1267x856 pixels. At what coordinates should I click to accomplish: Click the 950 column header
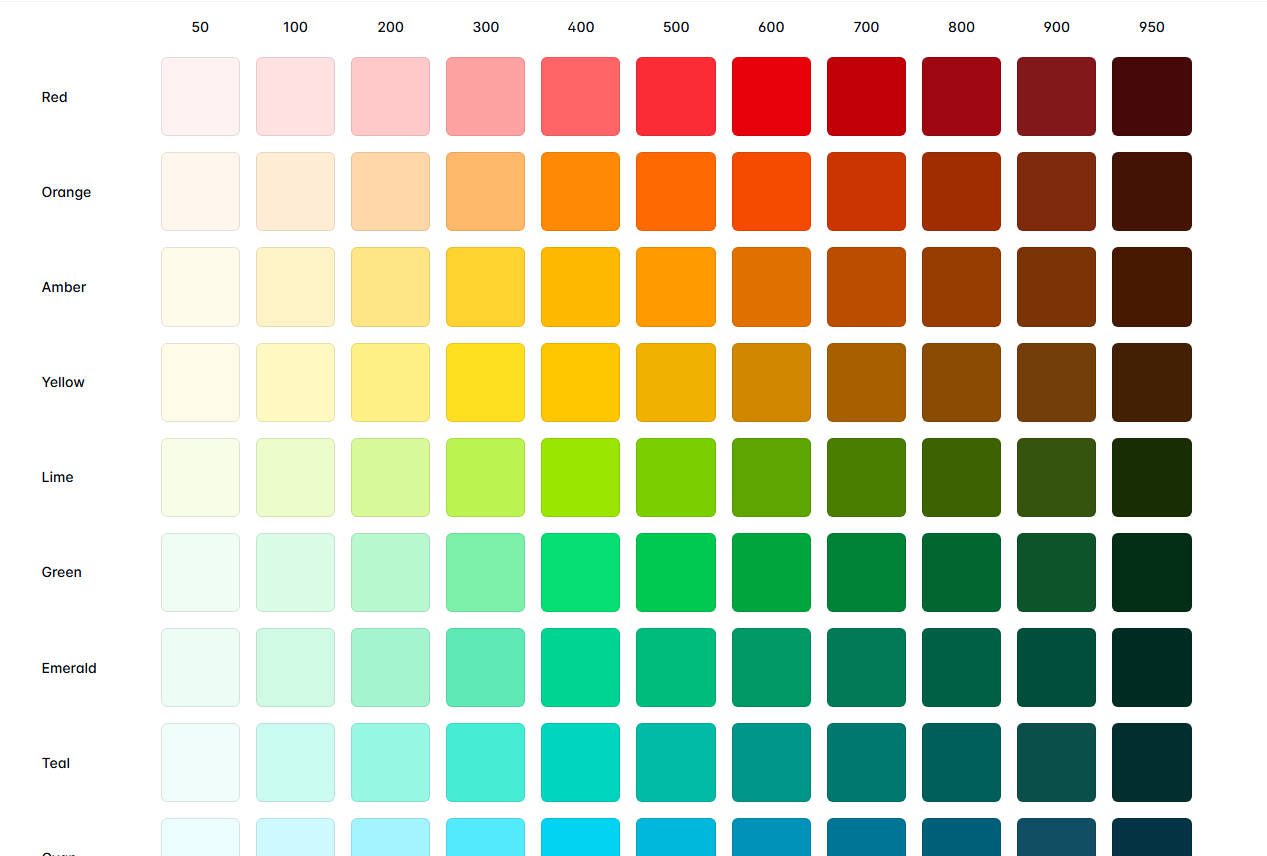(1151, 27)
